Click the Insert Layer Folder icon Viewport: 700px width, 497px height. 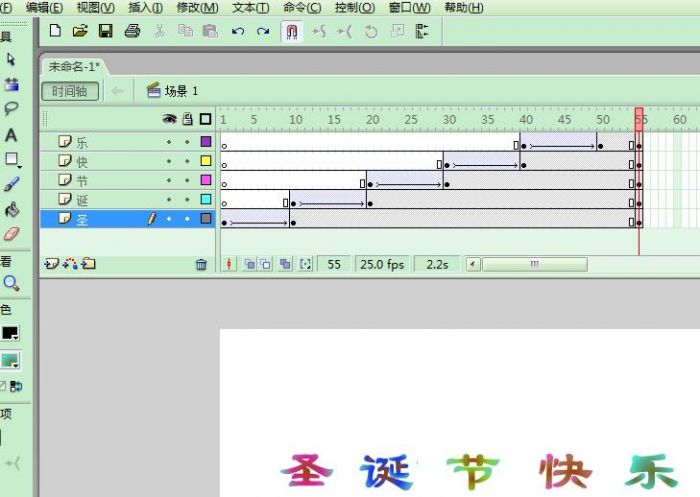[x=88, y=264]
